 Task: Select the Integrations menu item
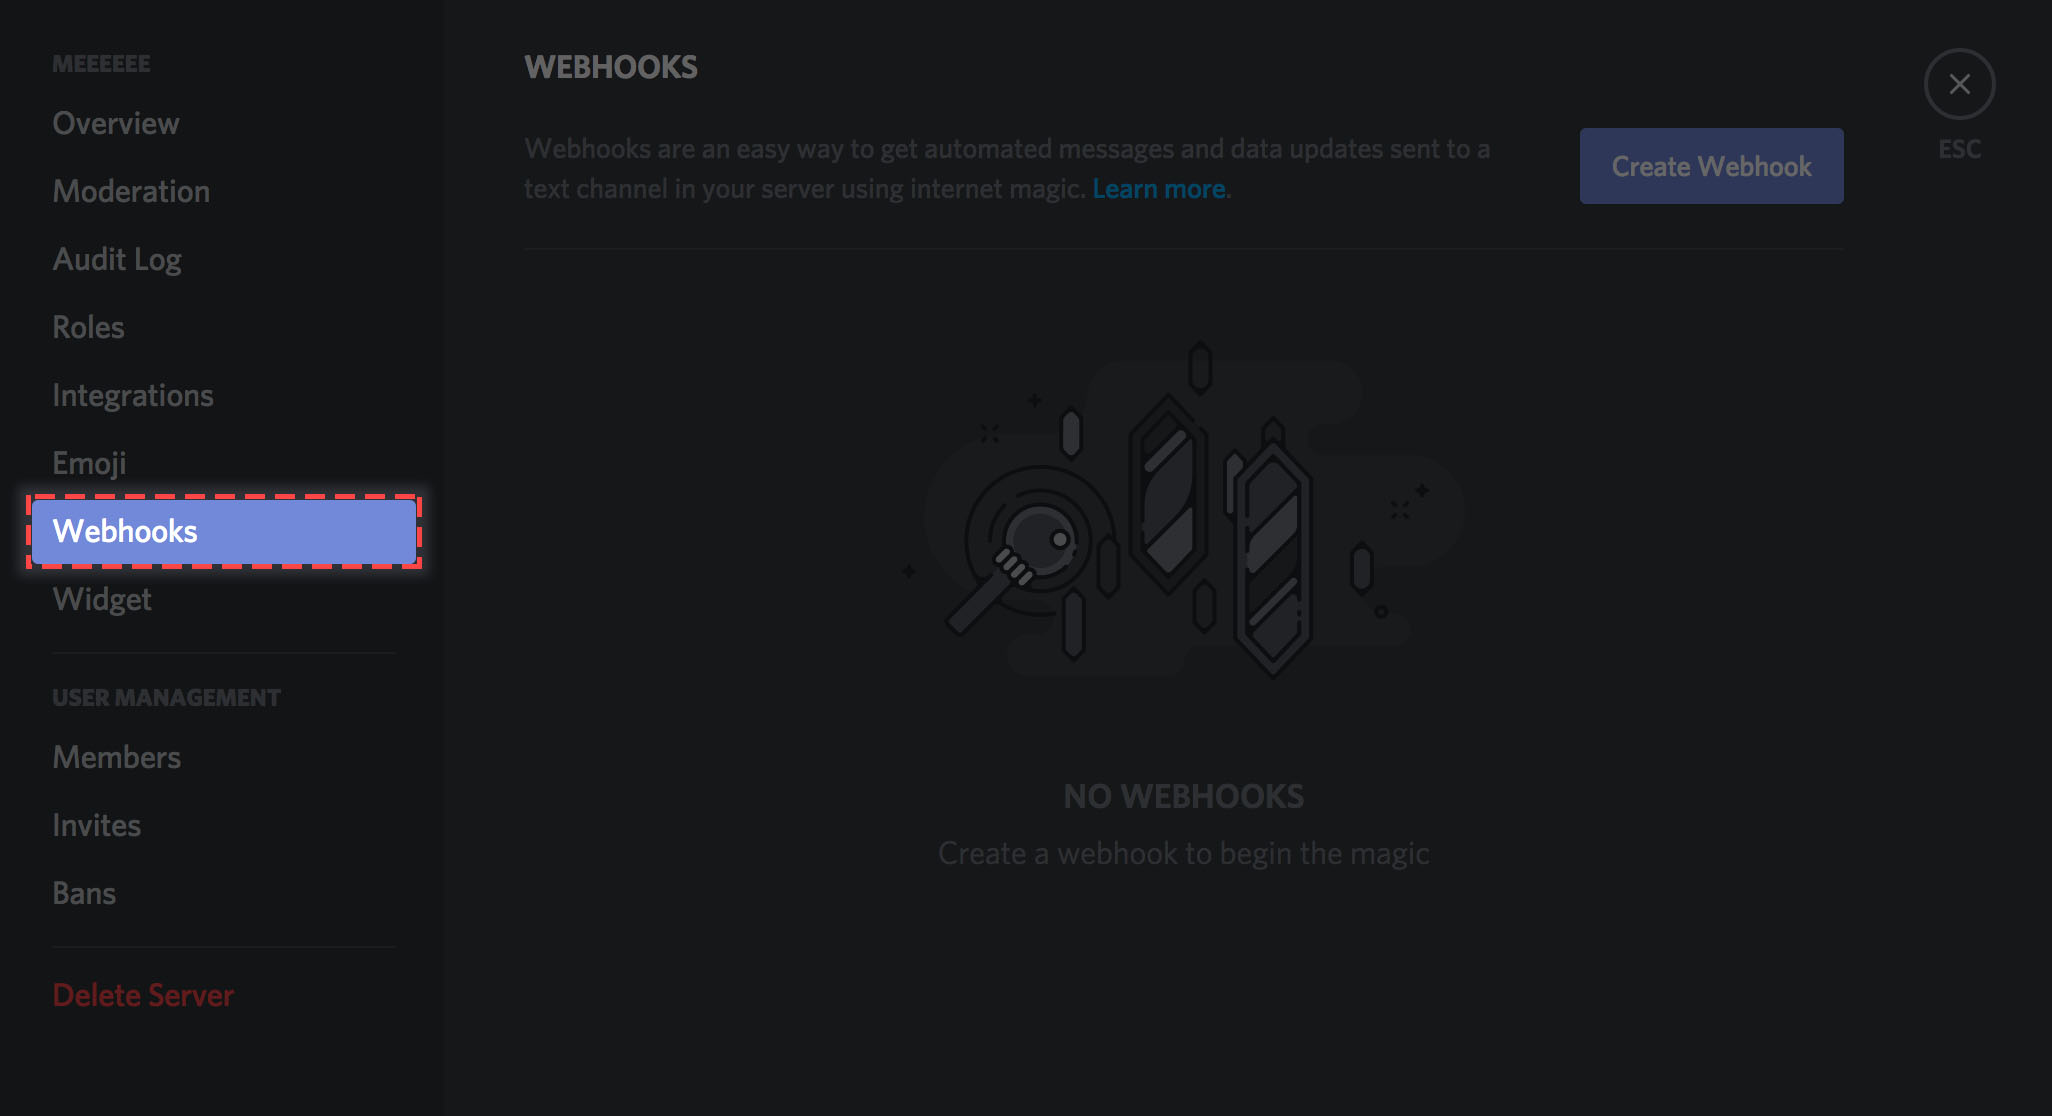point(132,394)
